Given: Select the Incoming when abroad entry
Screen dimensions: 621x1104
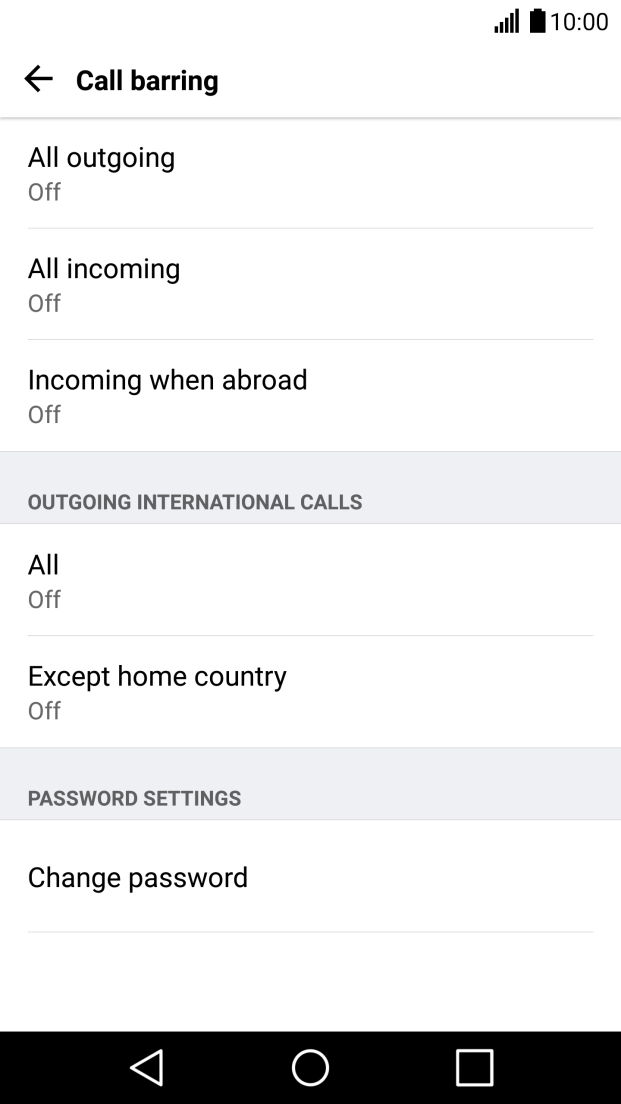Looking at the screenshot, I should pyautogui.click(x=310, y=394).
